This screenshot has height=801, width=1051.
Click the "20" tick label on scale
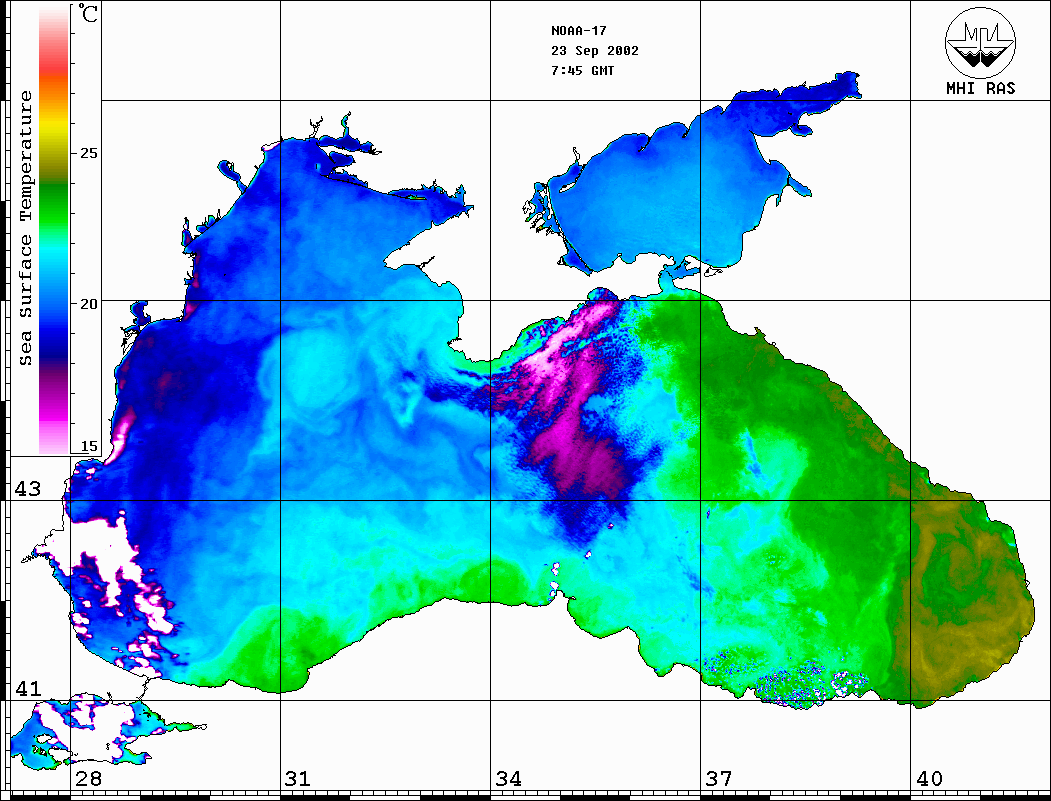(x=88, y=304)
